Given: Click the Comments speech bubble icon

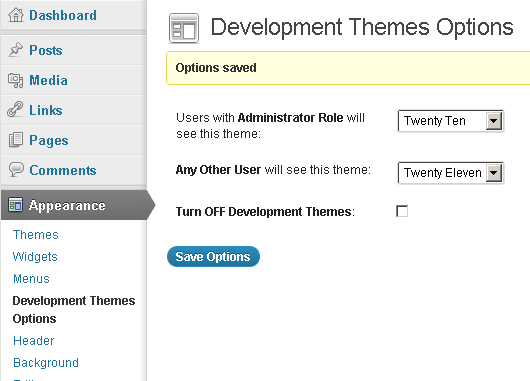Looking at the screenshot, I should coord(16,169).
